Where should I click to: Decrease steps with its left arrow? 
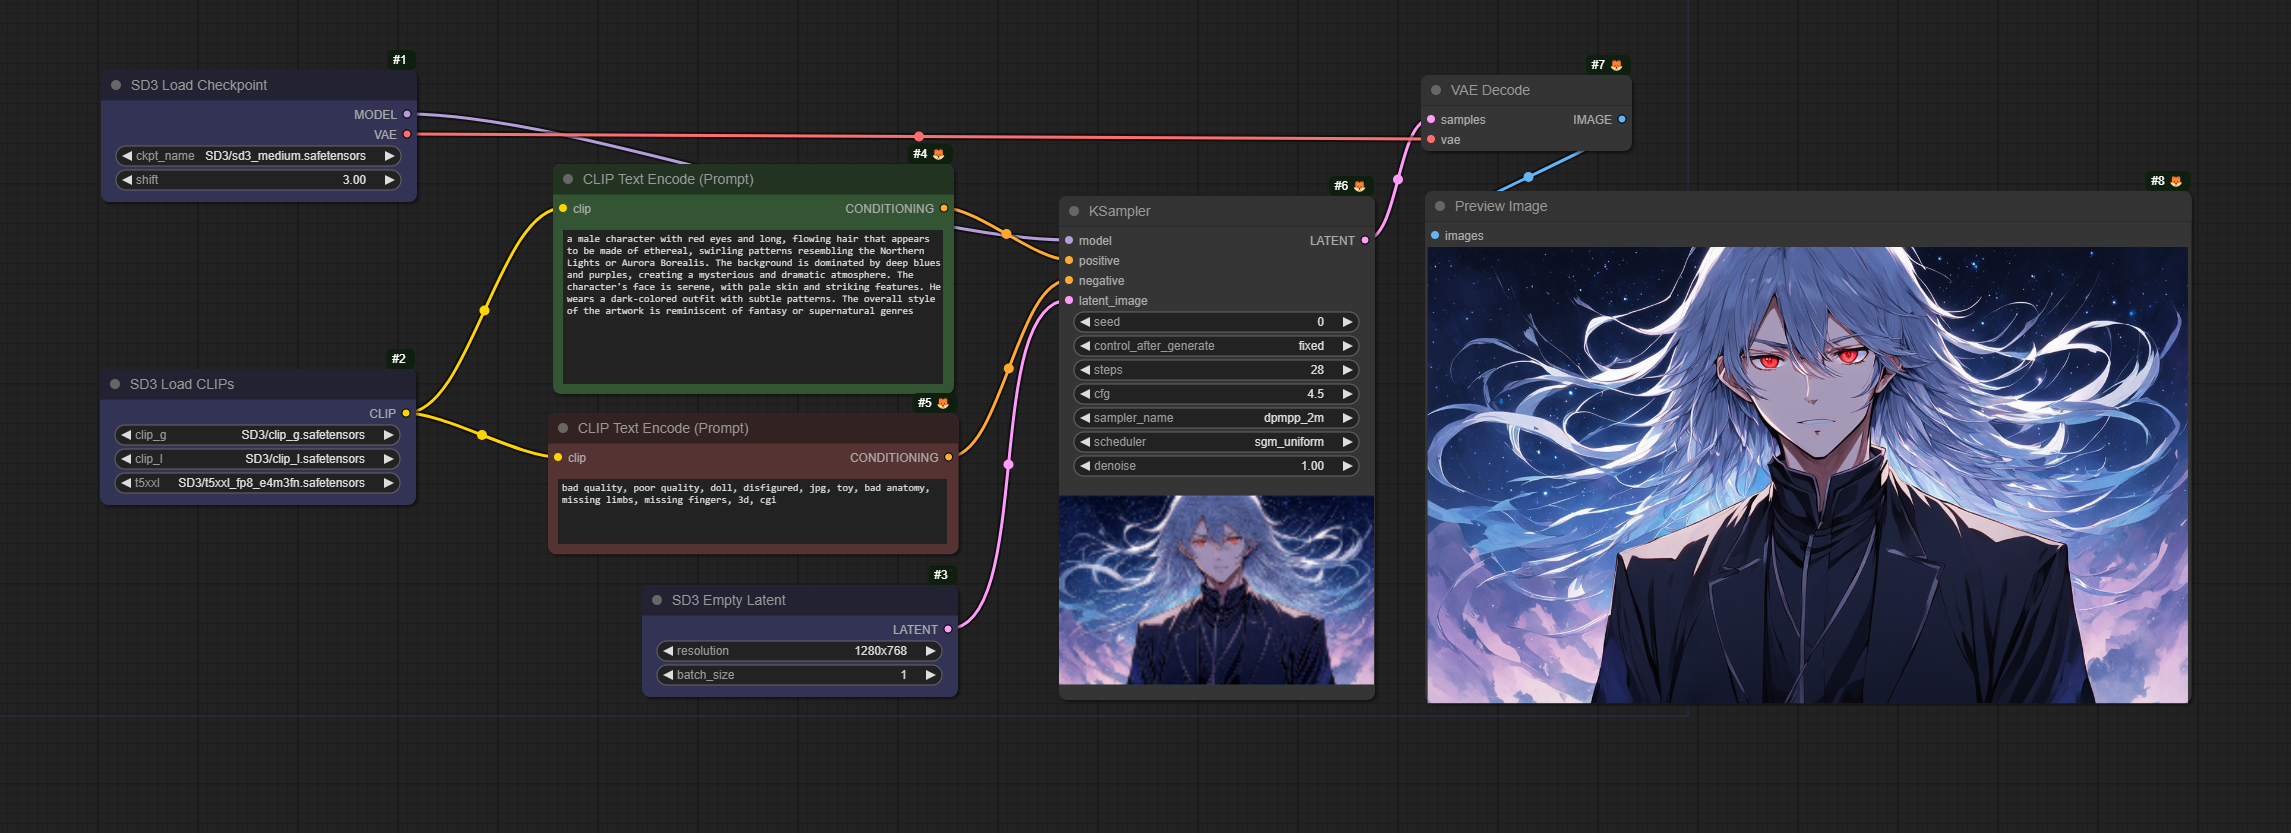[x=1085, y=370]
